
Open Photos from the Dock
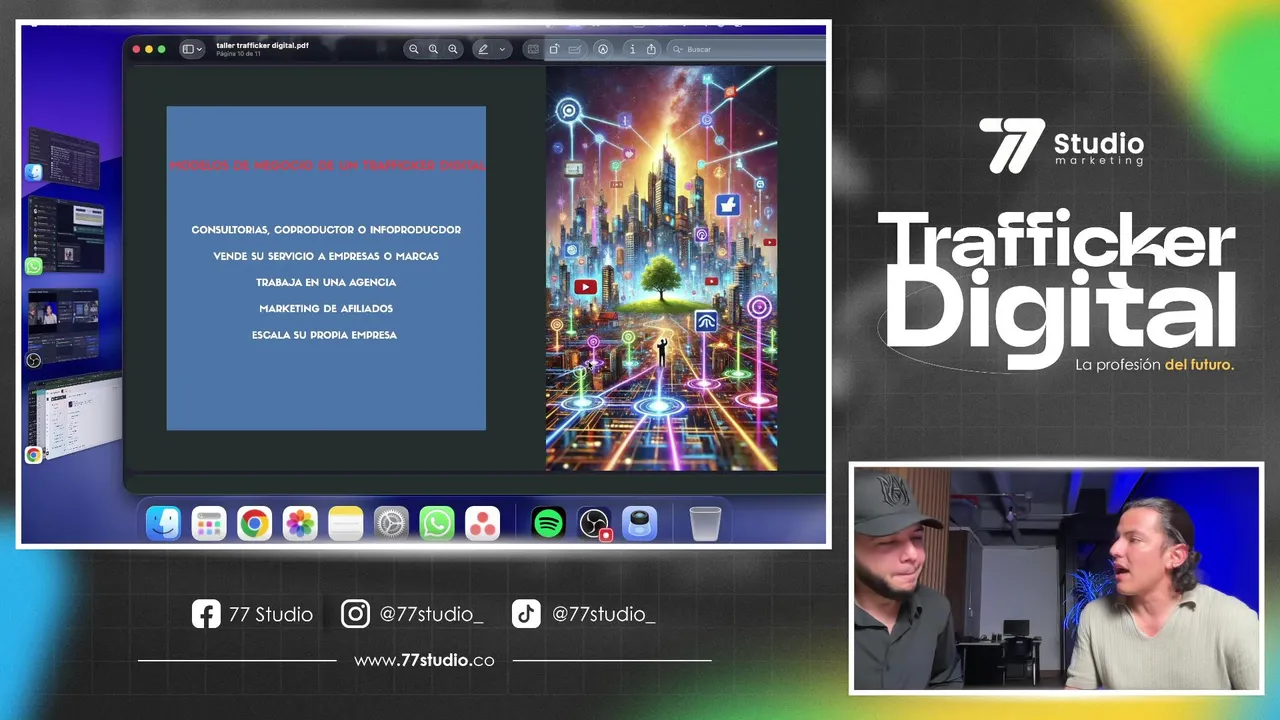pyautogui.click(x=300, y=523)
